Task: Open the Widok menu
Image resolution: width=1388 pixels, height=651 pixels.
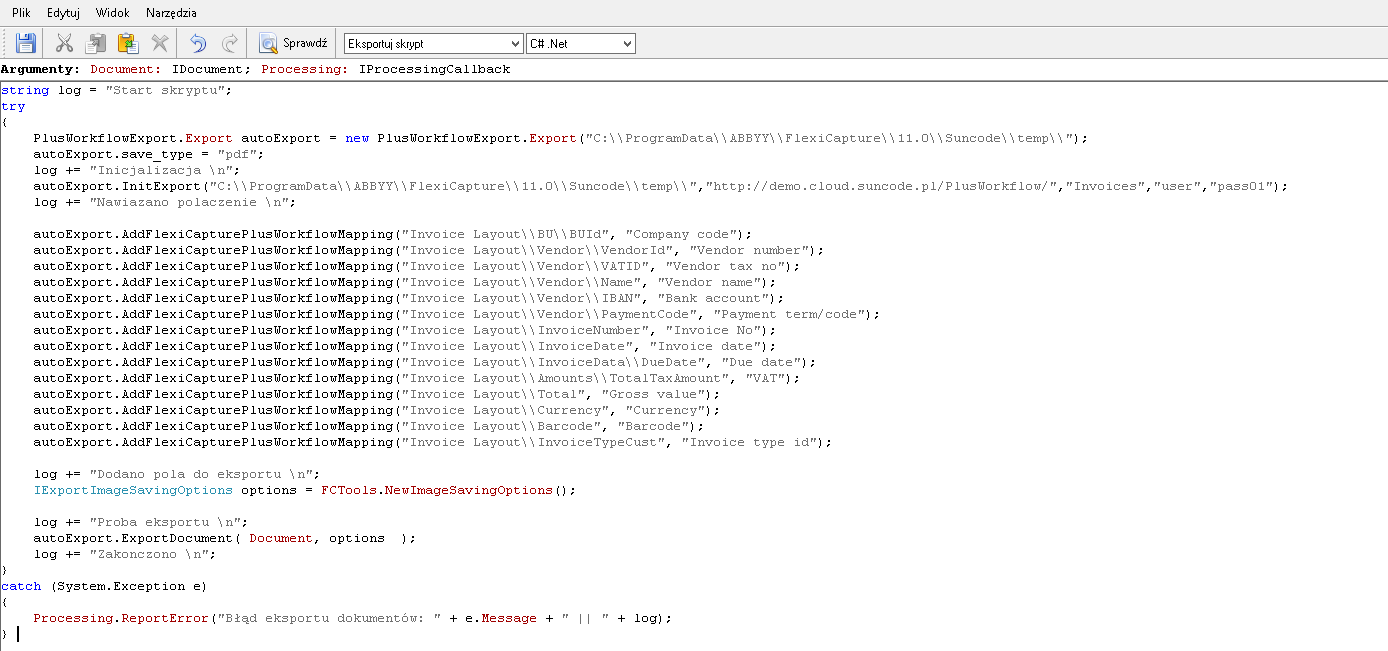Action: pyautogui.click(x=113, y=13)
